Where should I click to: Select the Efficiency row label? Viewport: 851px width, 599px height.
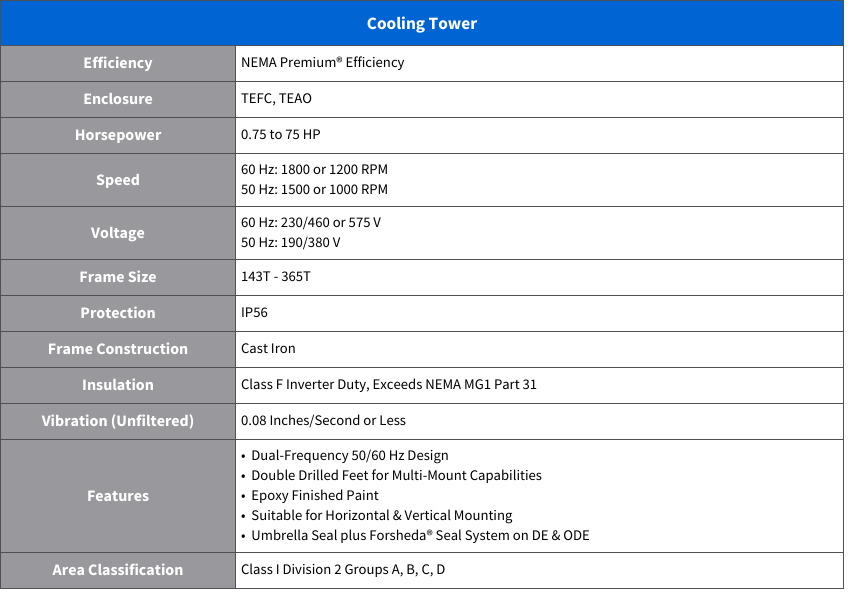click(x=118, y=63)
